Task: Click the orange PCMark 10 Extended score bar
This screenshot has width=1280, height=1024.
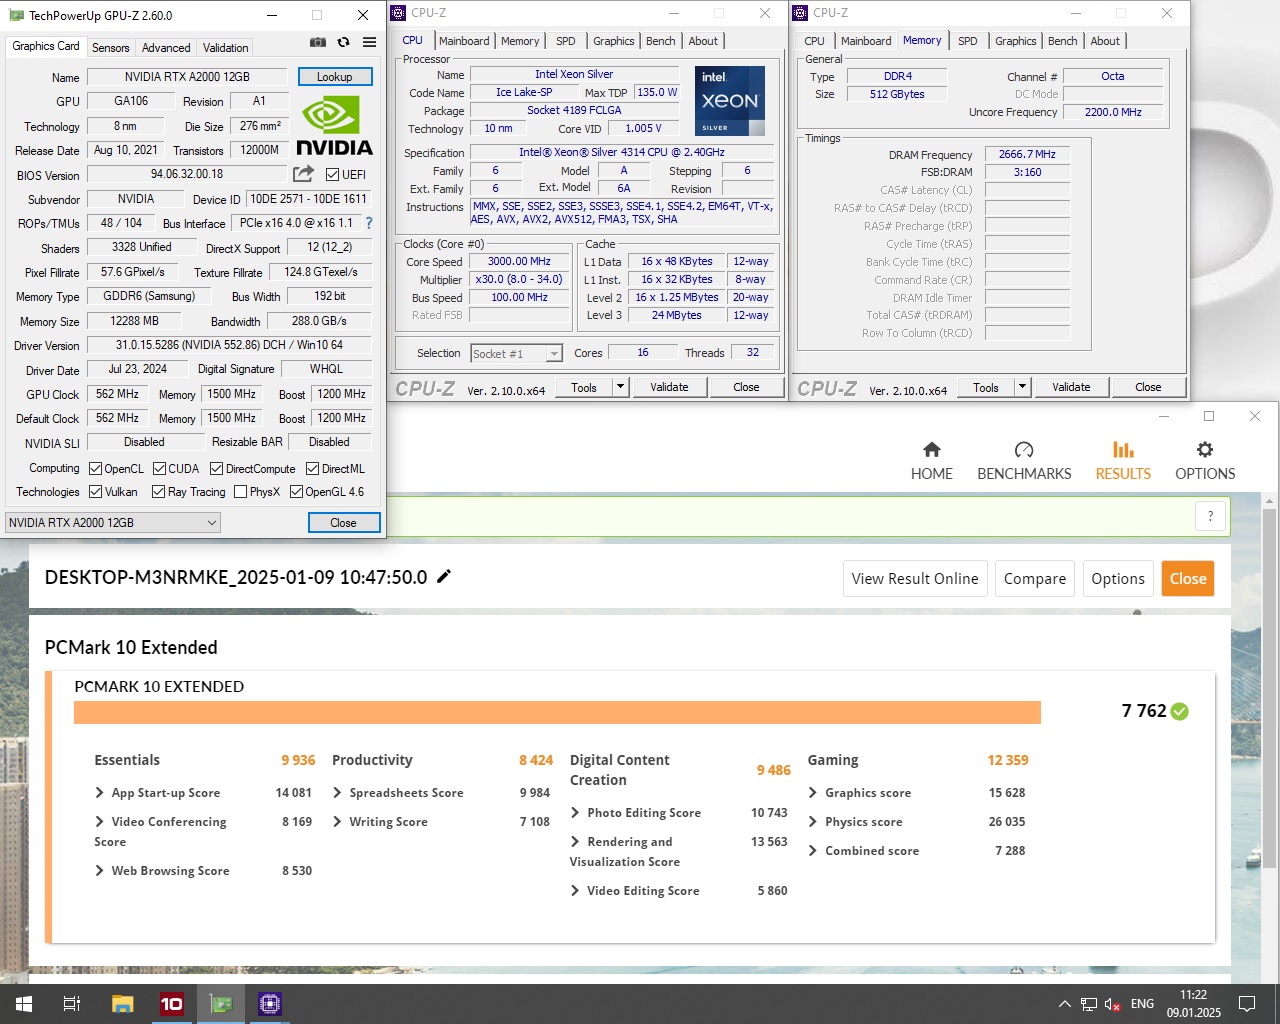Action: click(x=557, y=712)
